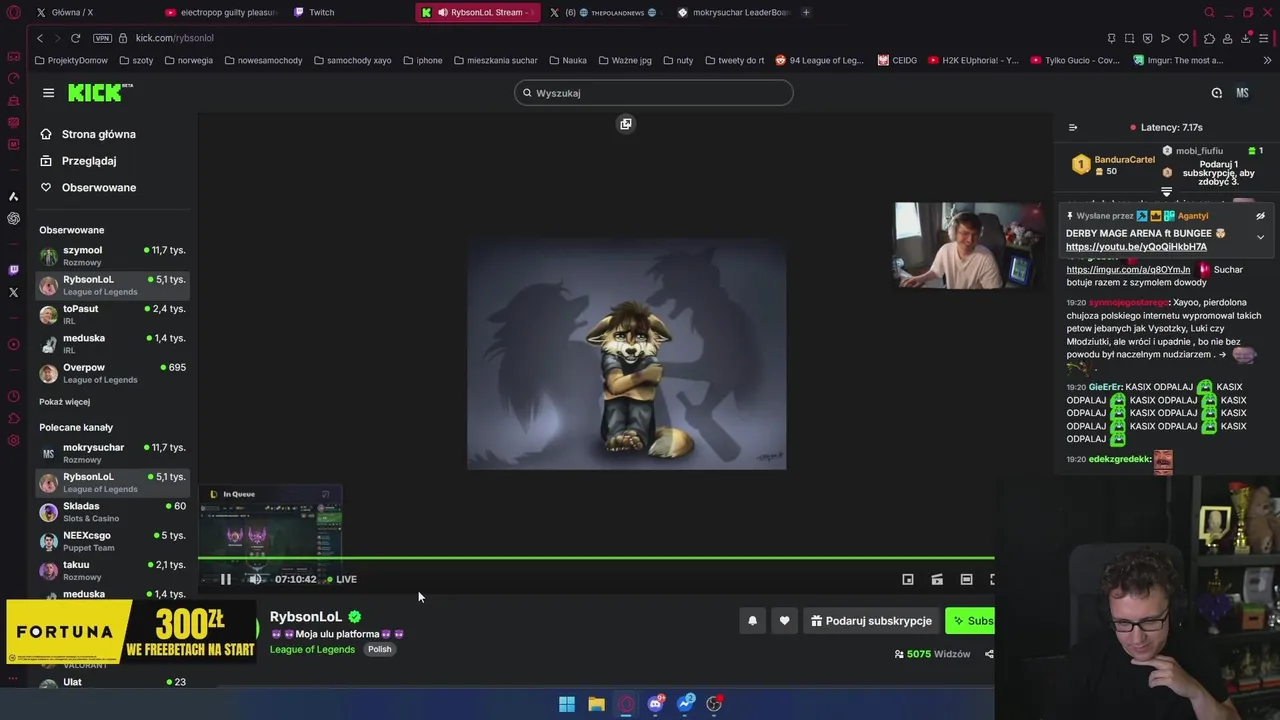Open CEIDG bookmark
The width and height of the screenshot is (1280, 720).
pos(897,60)
